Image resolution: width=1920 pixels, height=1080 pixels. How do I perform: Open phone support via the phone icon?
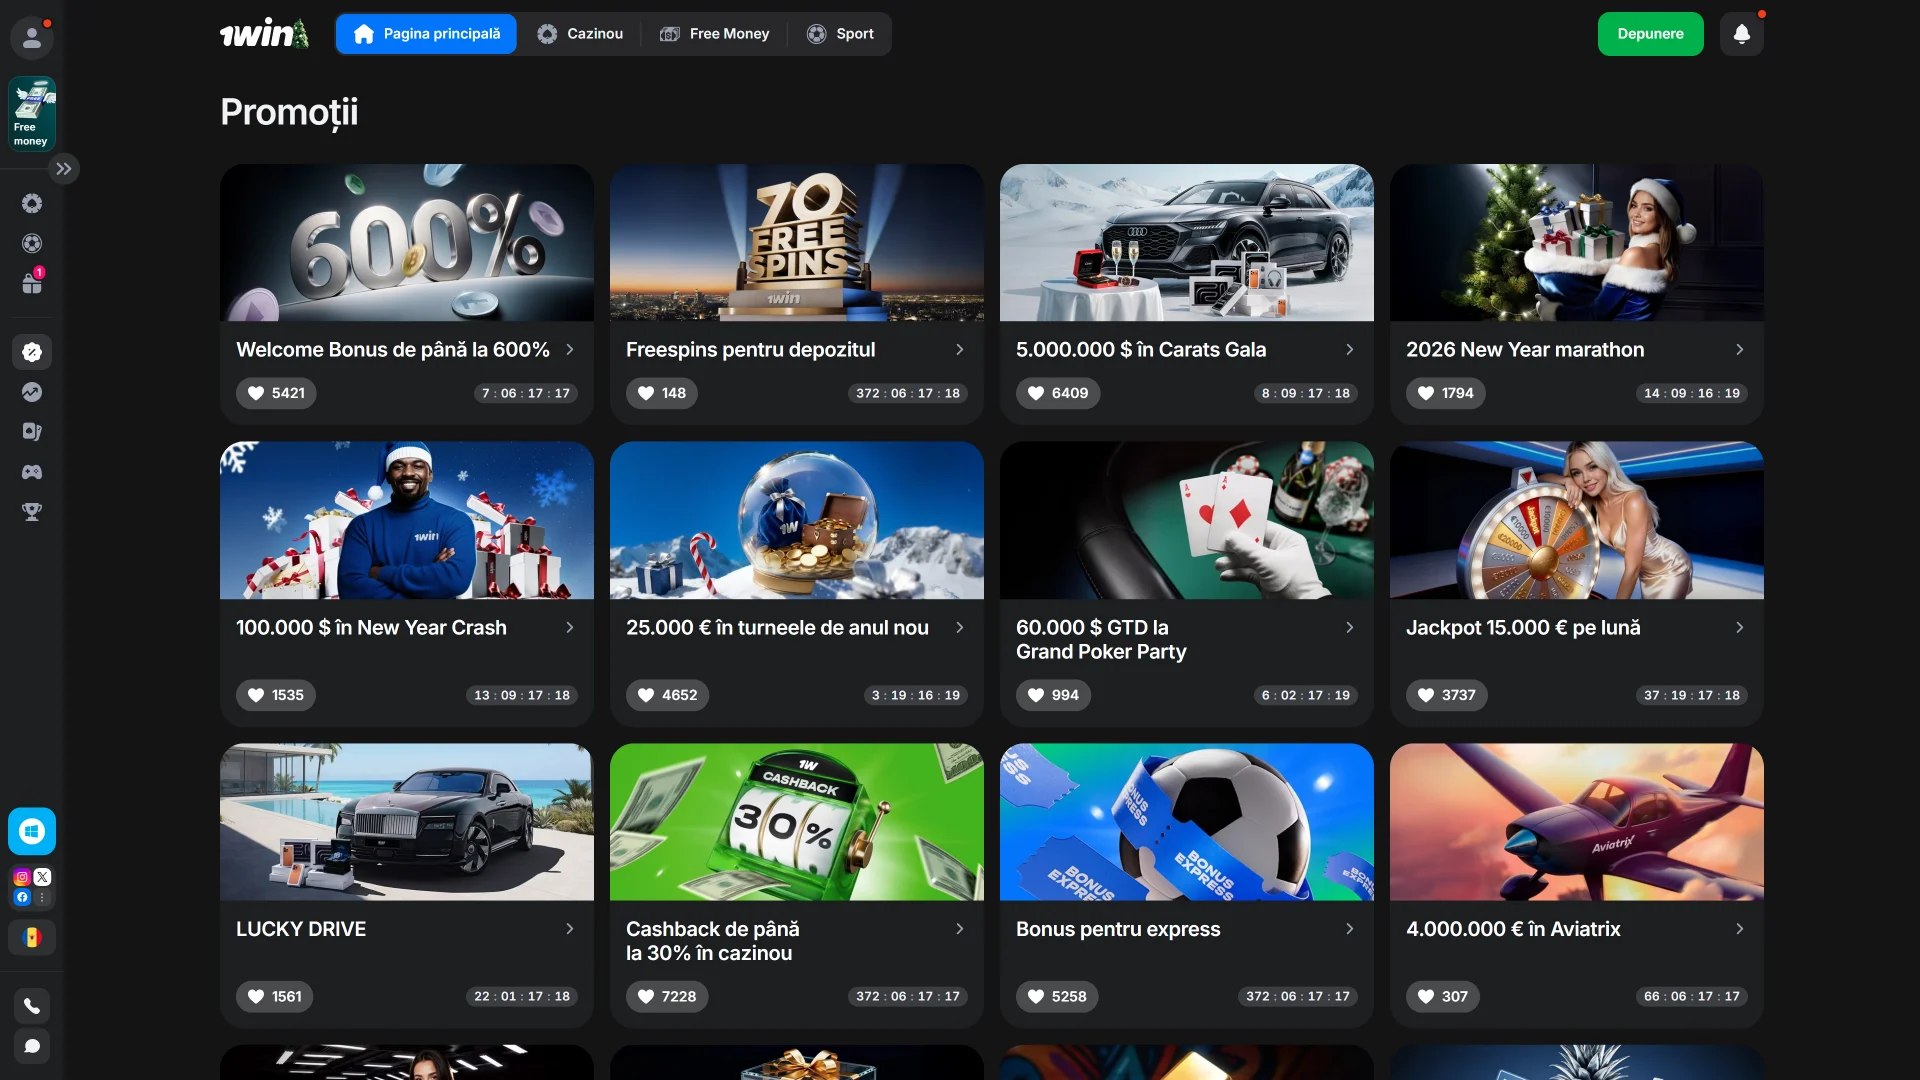(x=32, y=1005)
